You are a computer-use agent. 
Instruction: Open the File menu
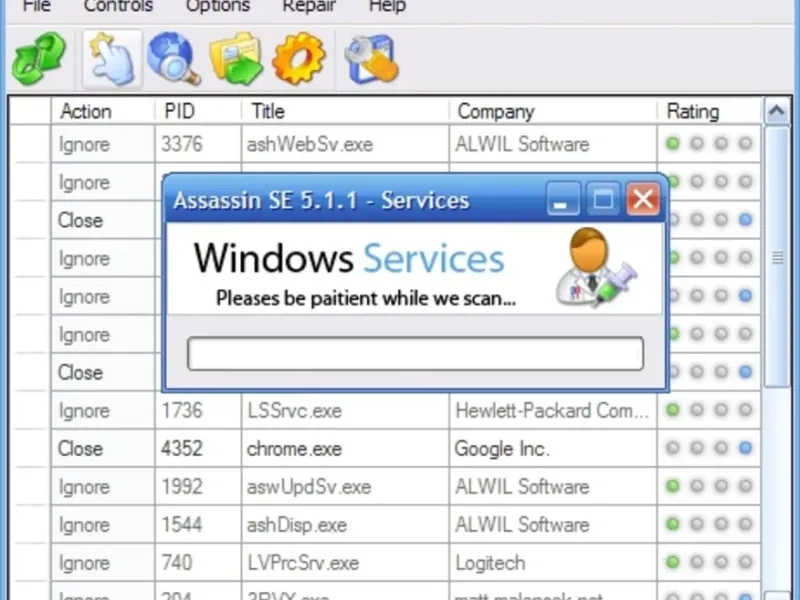[x=37, y=6]
